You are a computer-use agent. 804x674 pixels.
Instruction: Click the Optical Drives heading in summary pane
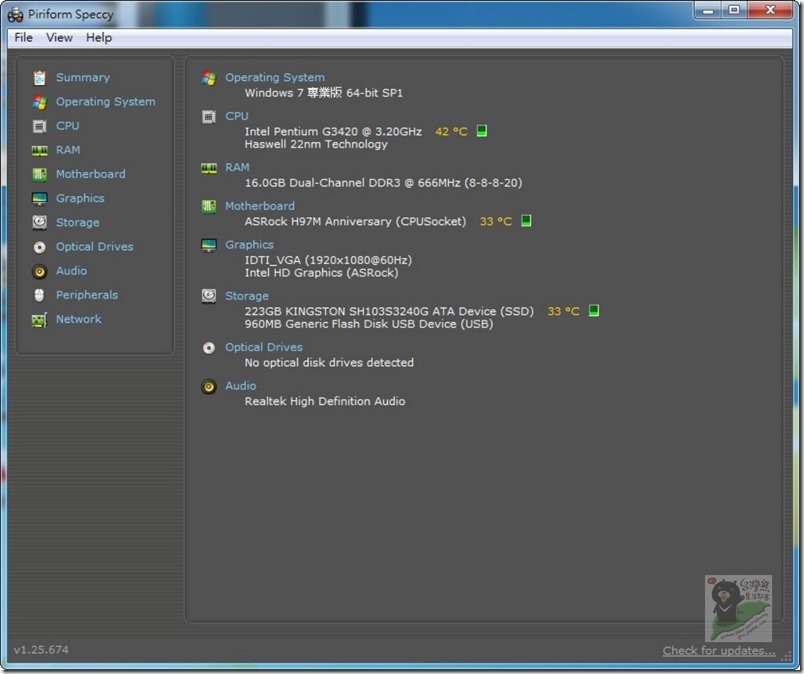(264, 347)
